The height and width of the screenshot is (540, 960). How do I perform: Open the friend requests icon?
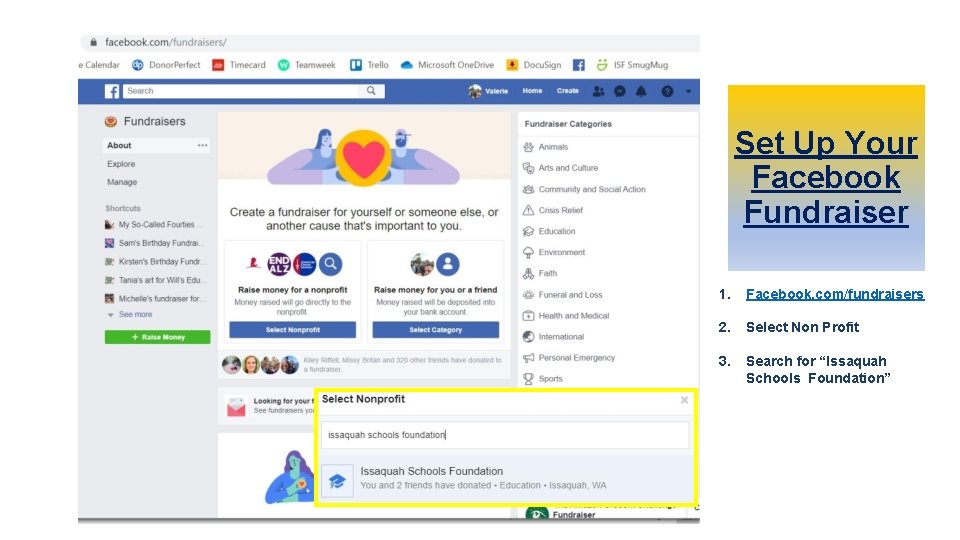click(598, 91)
